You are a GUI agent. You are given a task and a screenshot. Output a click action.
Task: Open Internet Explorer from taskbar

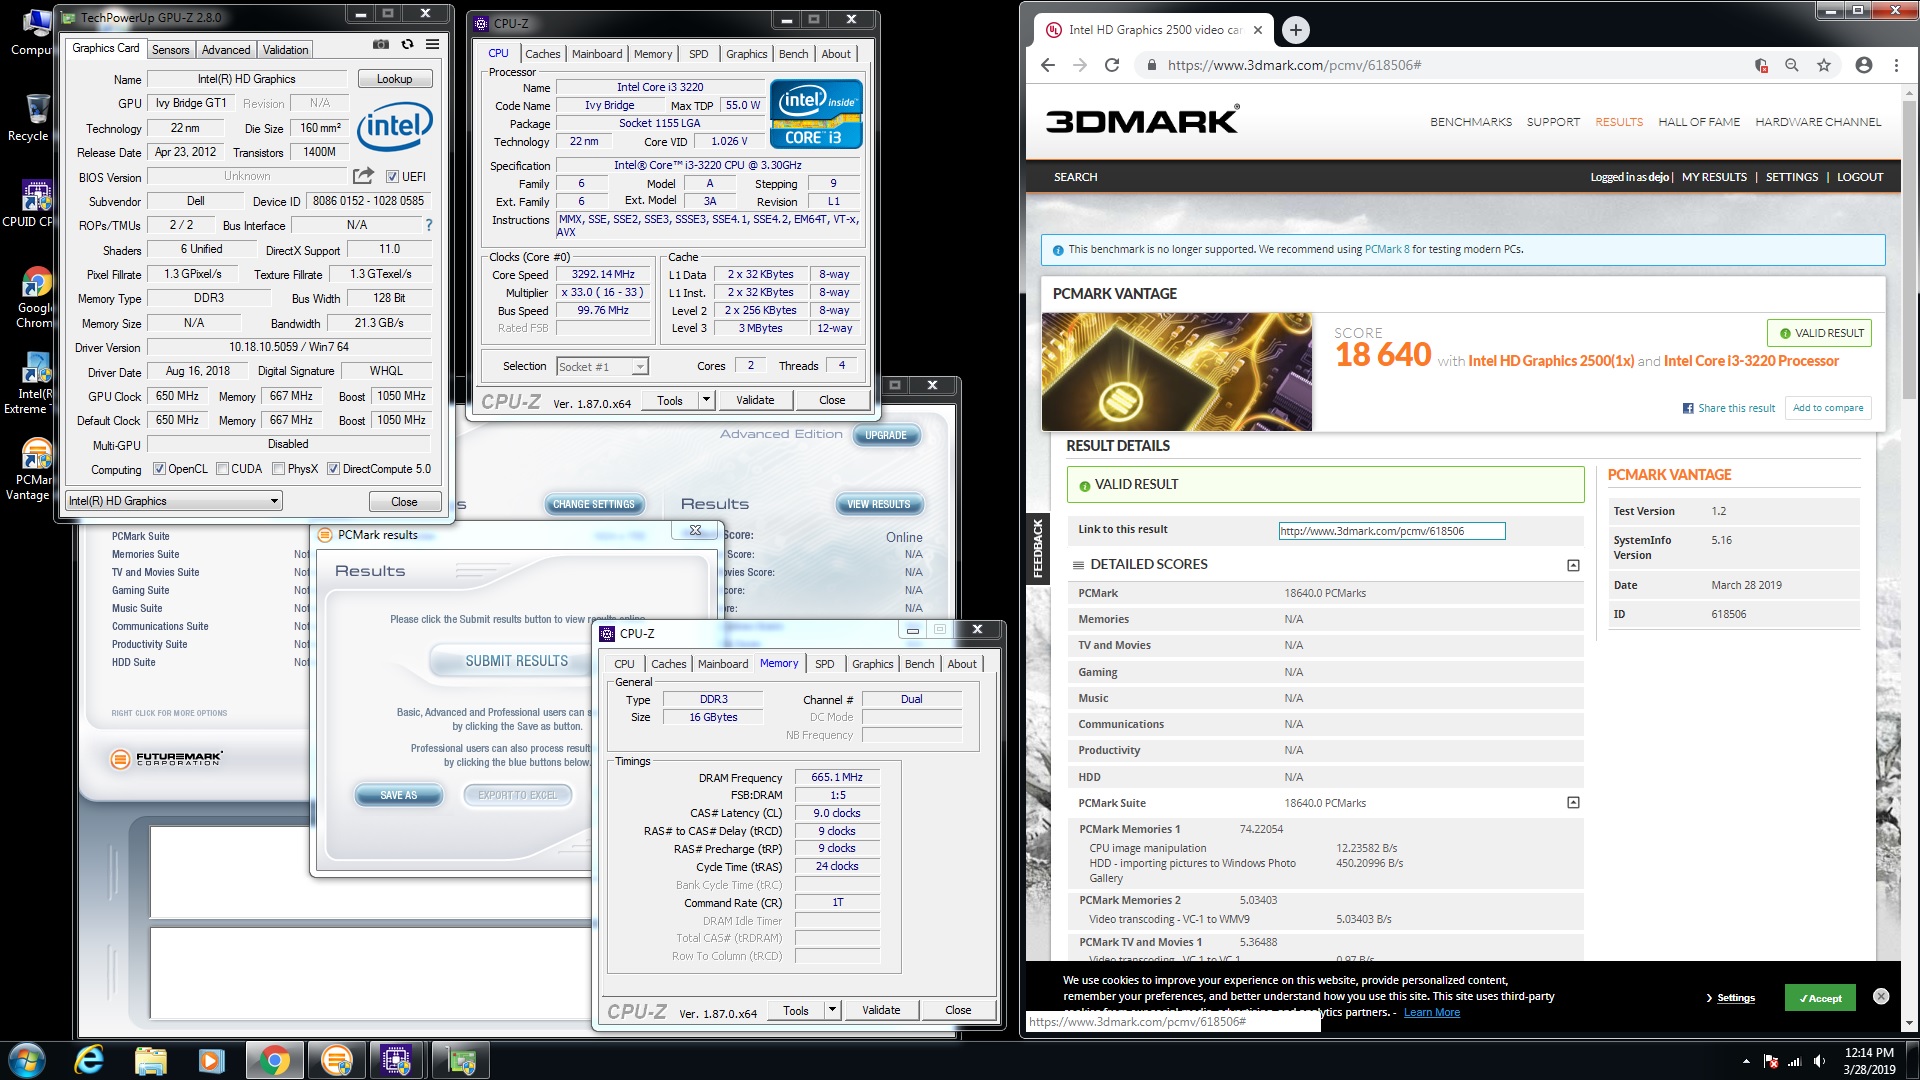(x=89, y=1060)
